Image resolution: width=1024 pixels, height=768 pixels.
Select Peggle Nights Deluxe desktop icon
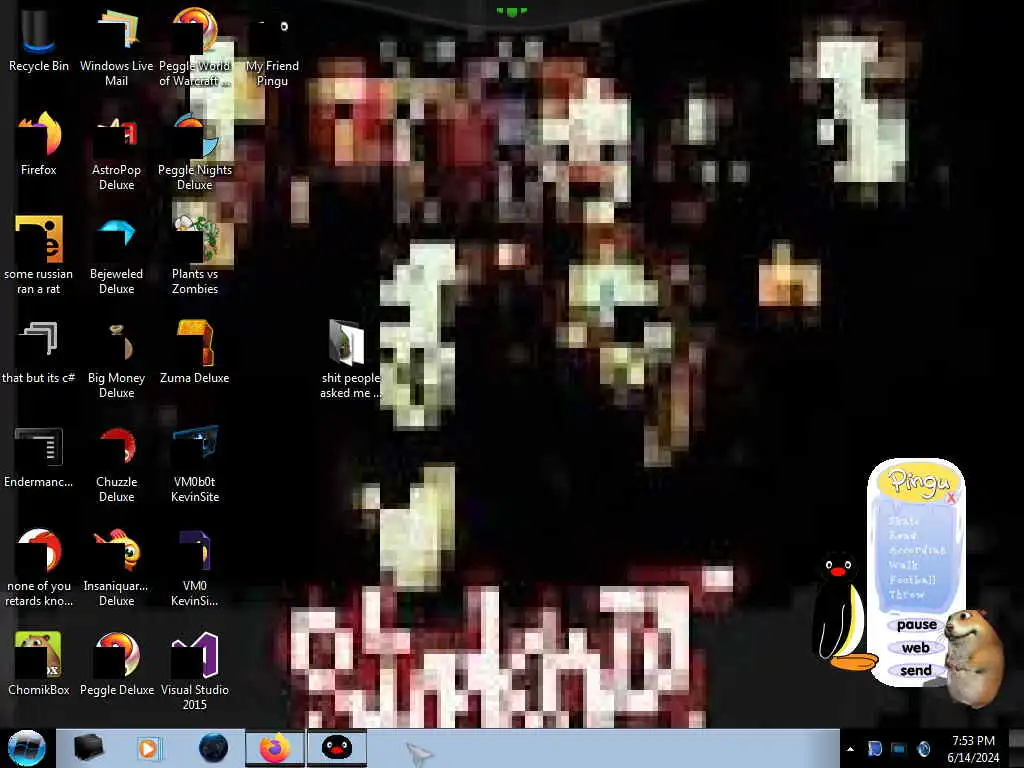(195, 153)
